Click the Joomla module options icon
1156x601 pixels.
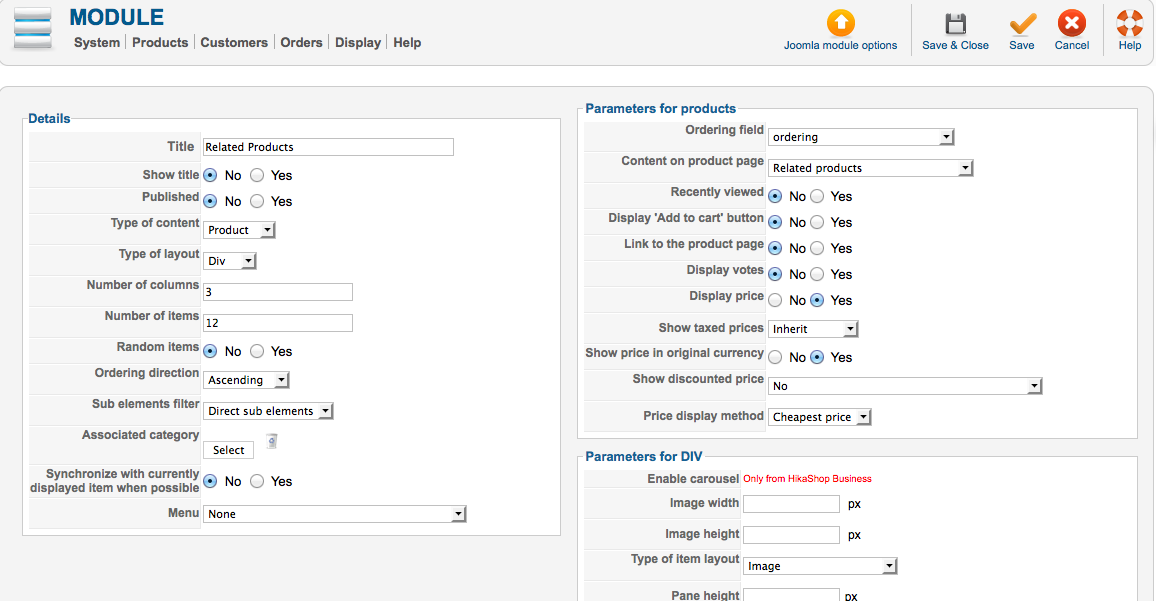pos(841,23)
